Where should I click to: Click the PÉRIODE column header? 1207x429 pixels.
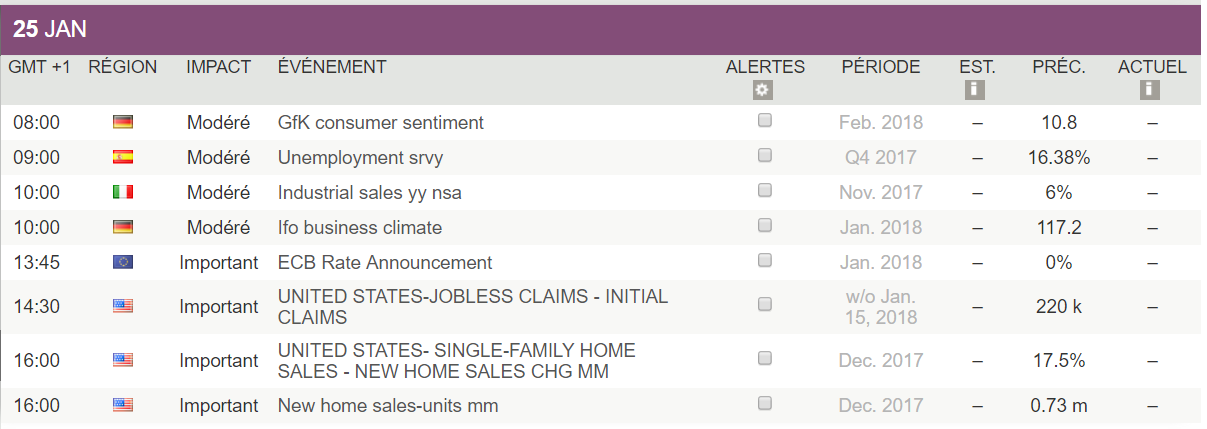(x=880, y=67)
